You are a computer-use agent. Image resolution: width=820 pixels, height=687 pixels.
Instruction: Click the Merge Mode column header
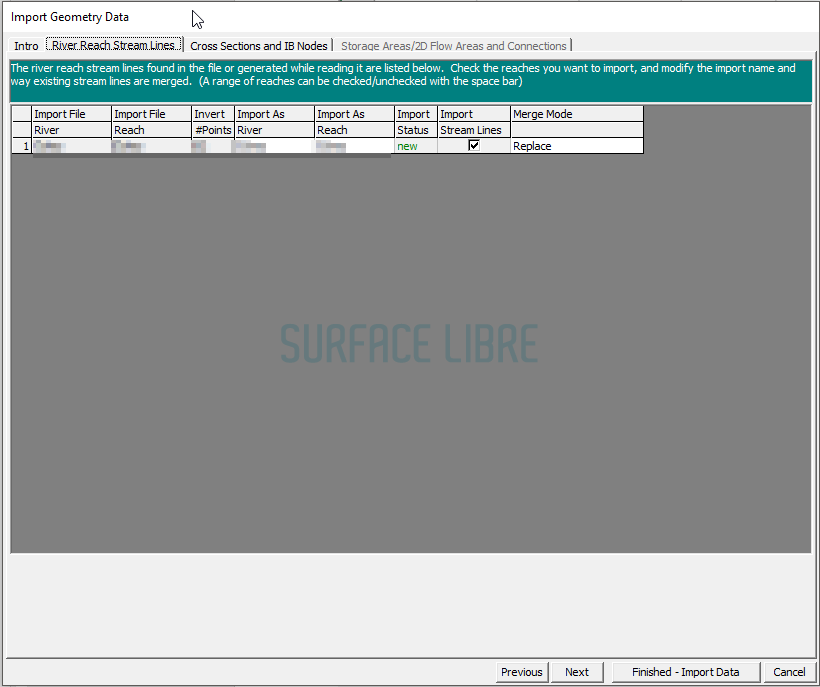coord(576,114)
